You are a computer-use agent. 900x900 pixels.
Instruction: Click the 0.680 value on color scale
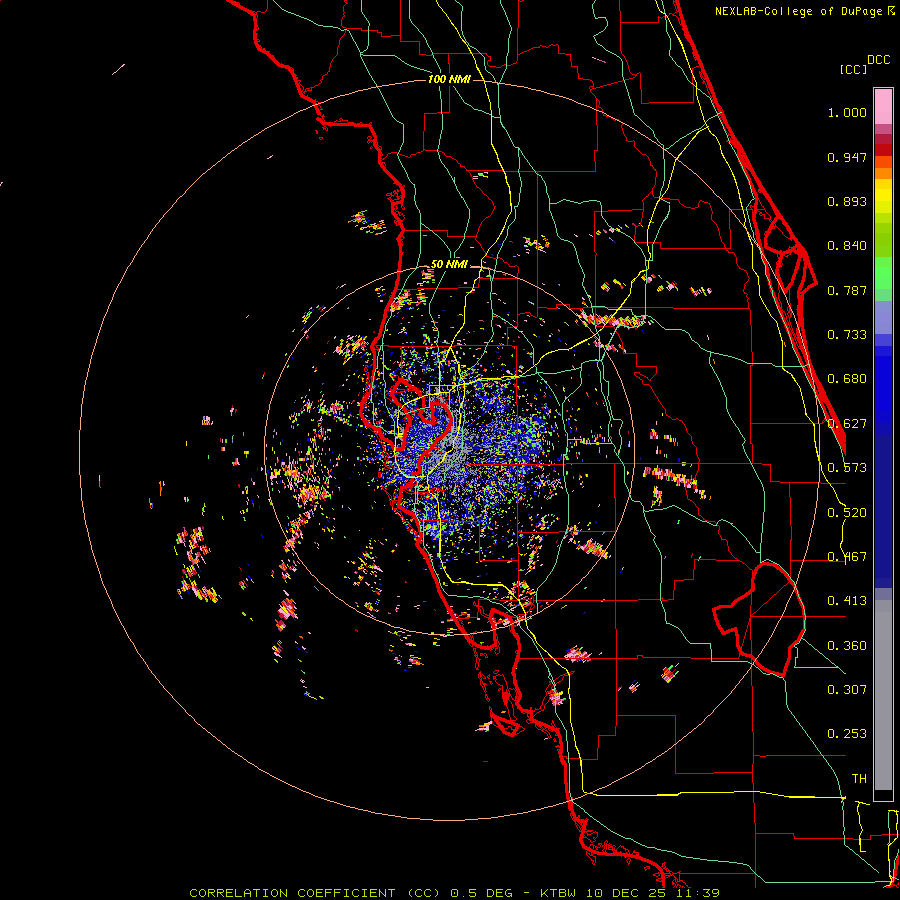coord(847,379)
